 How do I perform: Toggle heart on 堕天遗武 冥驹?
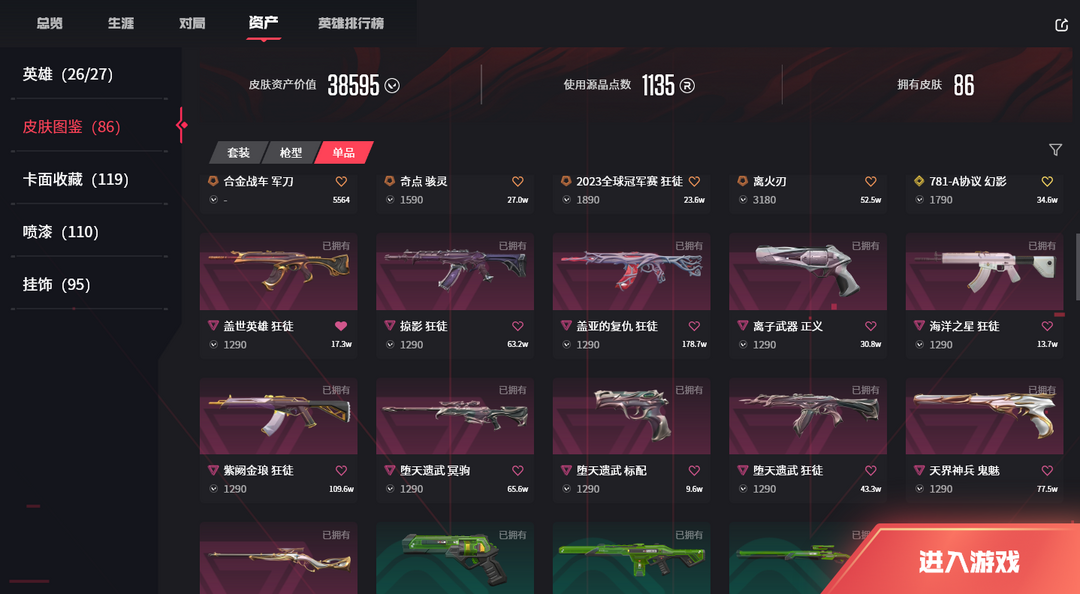pos(517,471)
